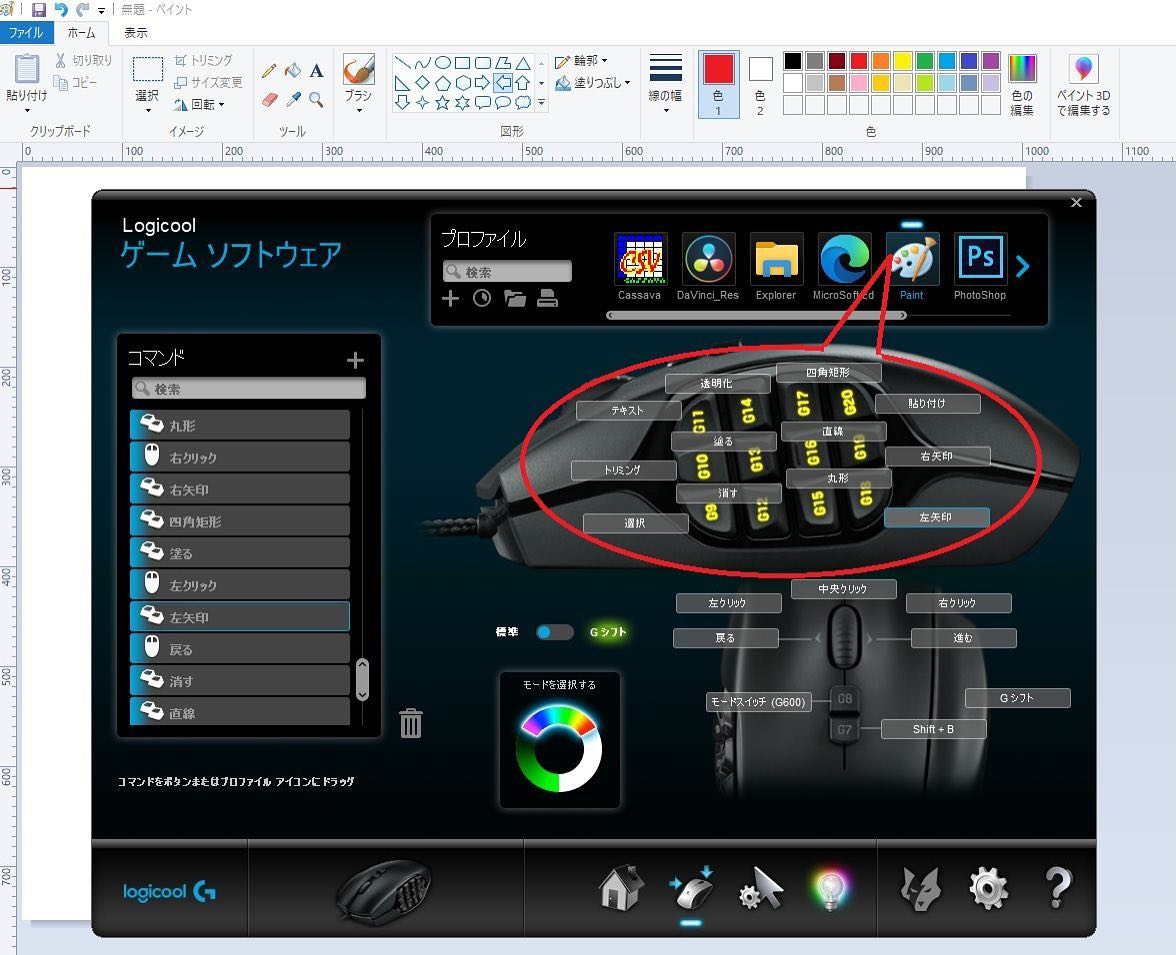Click the folder icon under profile search
Viewport: 1176px width, 955px height.
(514, 299)
